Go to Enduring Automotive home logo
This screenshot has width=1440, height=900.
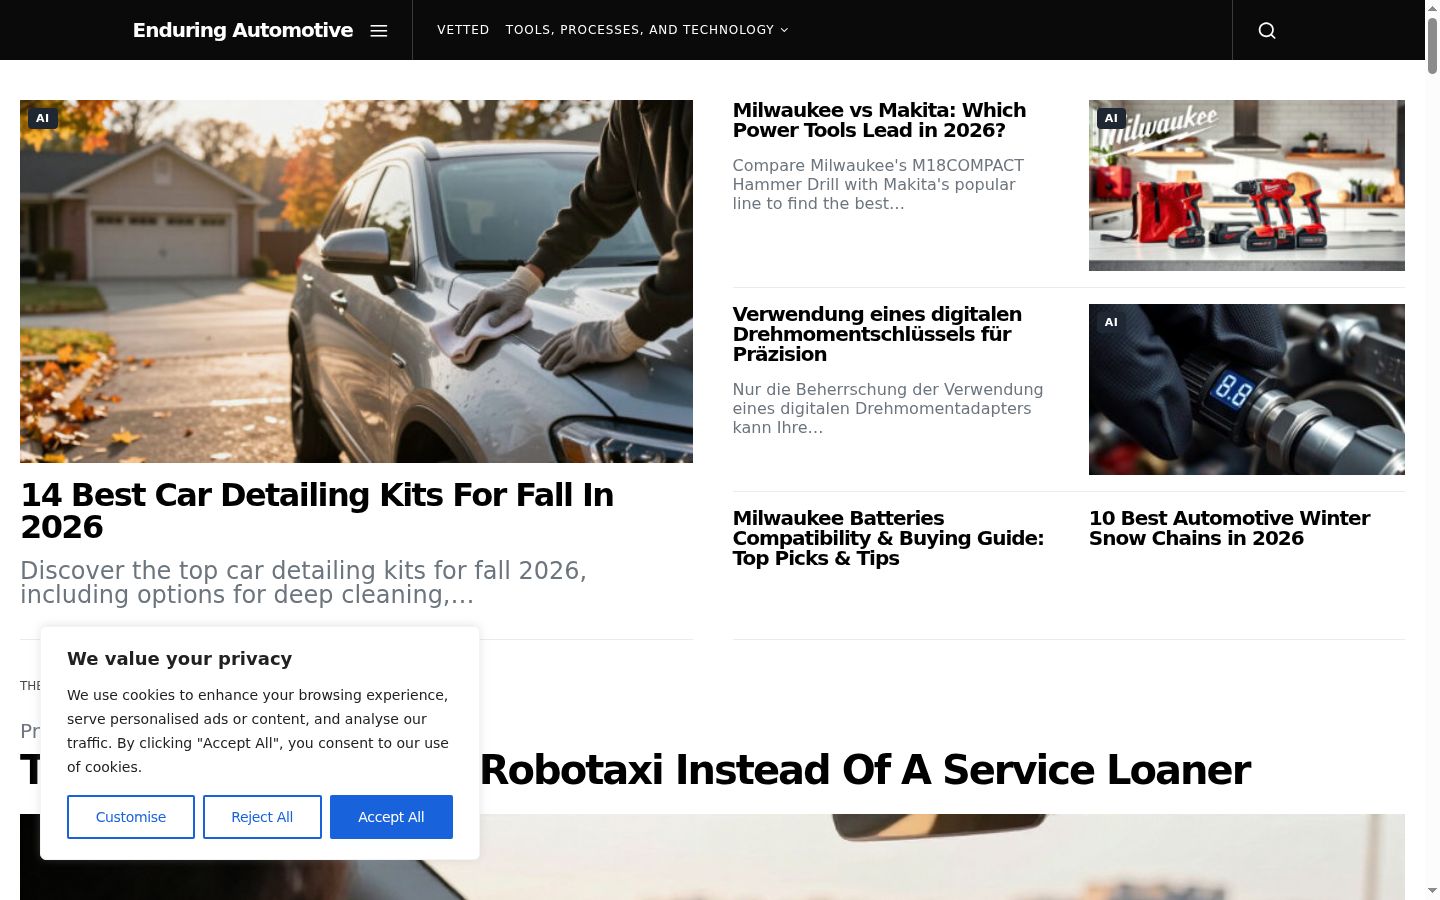pos(243,30)
